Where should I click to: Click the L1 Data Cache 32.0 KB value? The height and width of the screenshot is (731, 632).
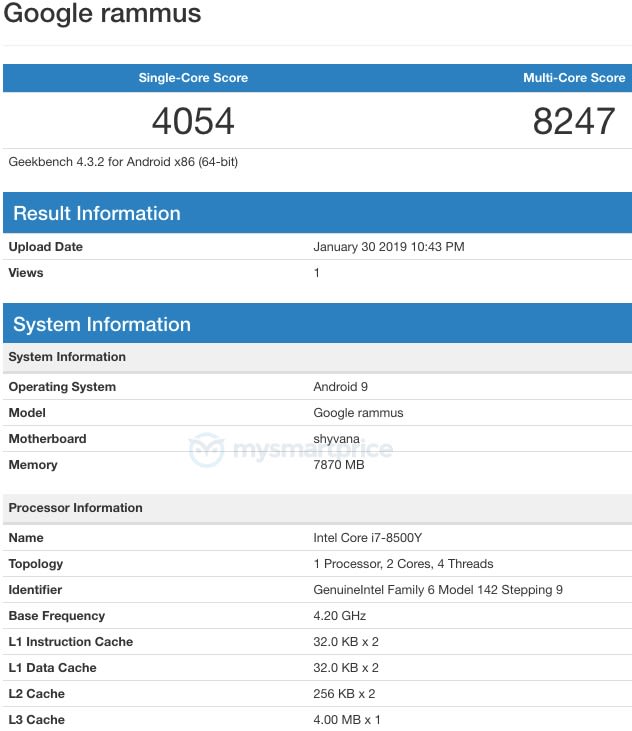click(x=345, y=668)
